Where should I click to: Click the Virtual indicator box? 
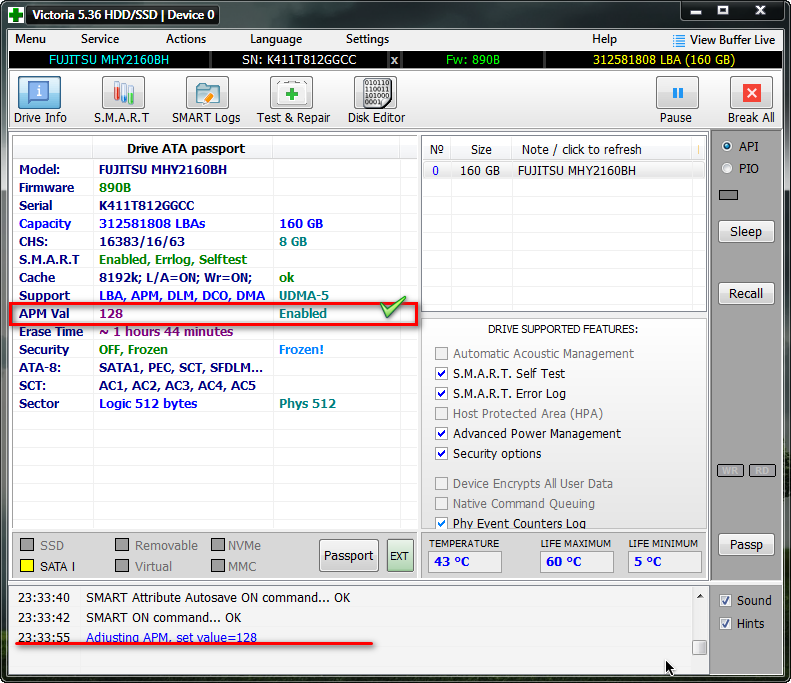pos(122,565)
